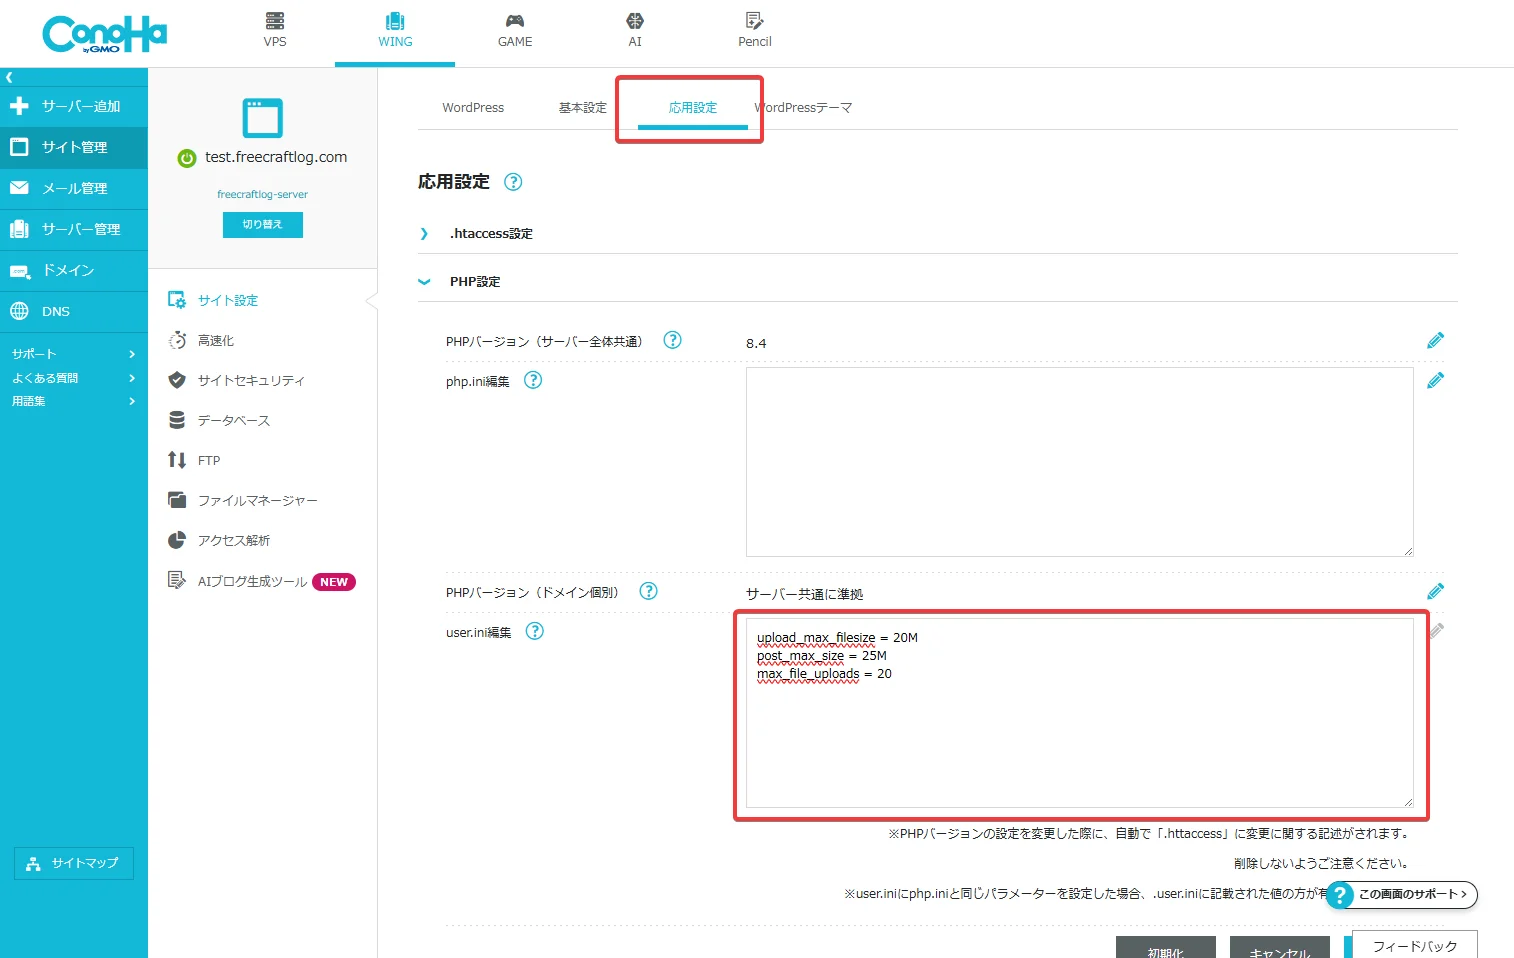Open ドメイン in the sidebar
1514x958 pixels.
[x=74, y=270]
